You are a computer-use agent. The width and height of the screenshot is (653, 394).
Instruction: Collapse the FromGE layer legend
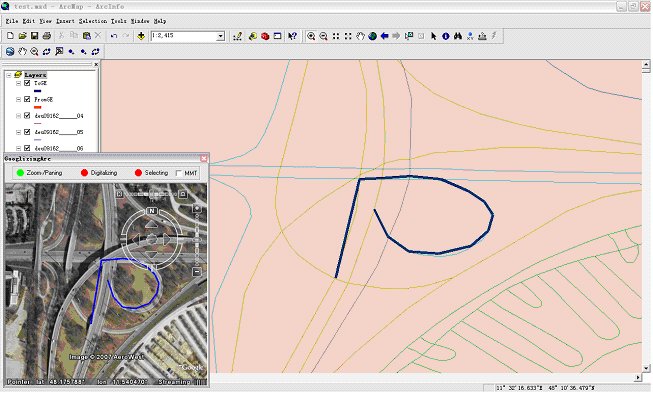18,100
